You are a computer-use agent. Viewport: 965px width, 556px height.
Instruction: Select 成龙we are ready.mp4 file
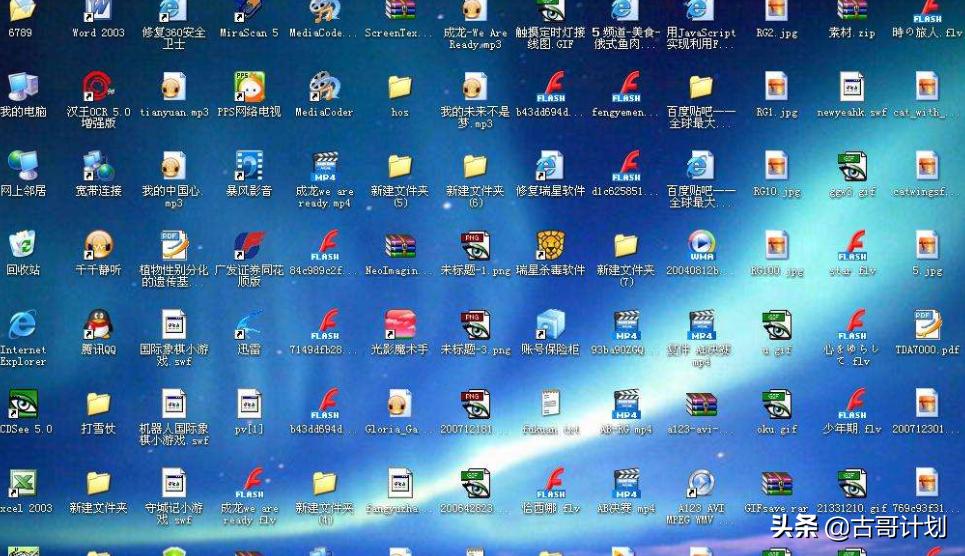[x=324, y=166]
